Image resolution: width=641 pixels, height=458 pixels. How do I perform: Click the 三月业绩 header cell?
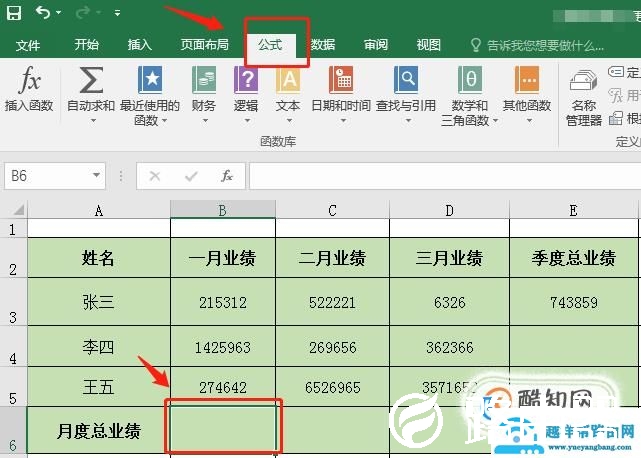(449, 258)
